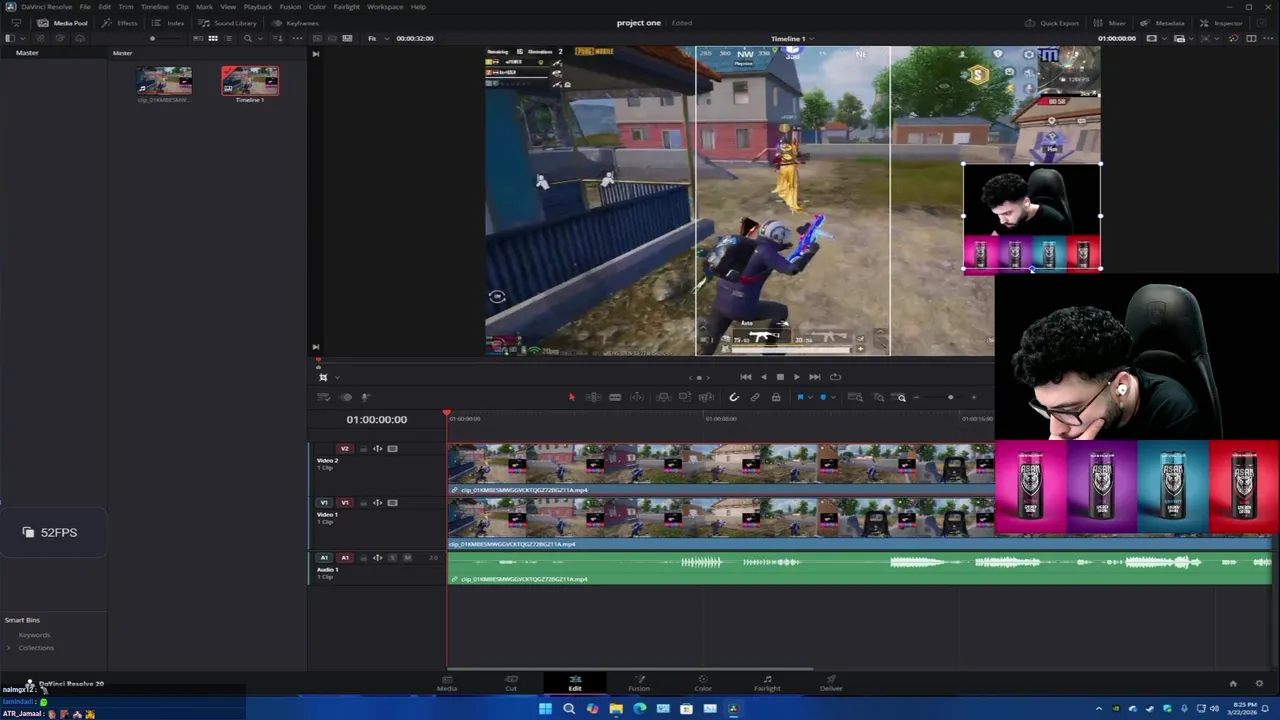1280x720 pixels.
Task: Click the Full Extent Zoom icon
Action: [x=855, y=397]
